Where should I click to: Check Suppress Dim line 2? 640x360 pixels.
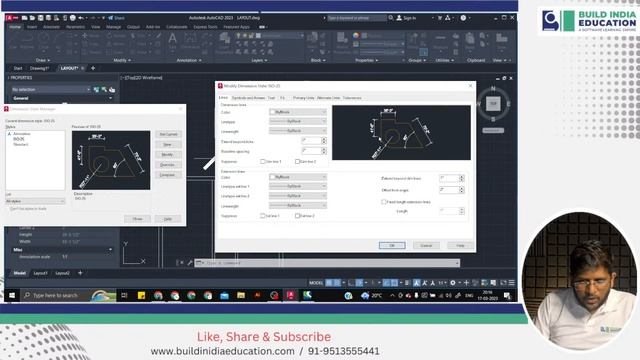point(297,162)
